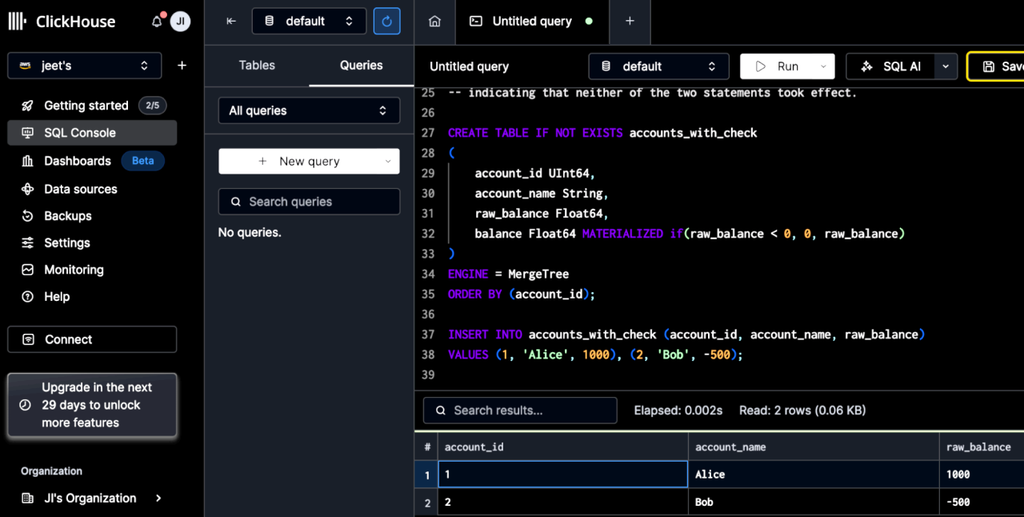
Task: Select the Bob cell
Action: pos(814,502)
